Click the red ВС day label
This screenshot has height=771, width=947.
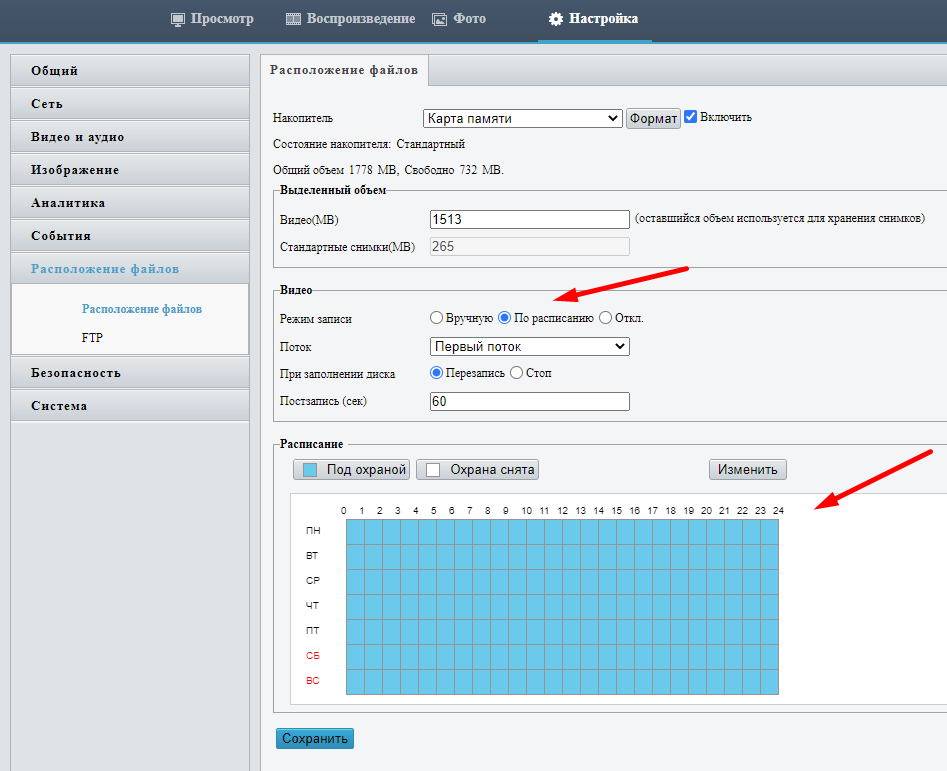(x=313, y=681)
